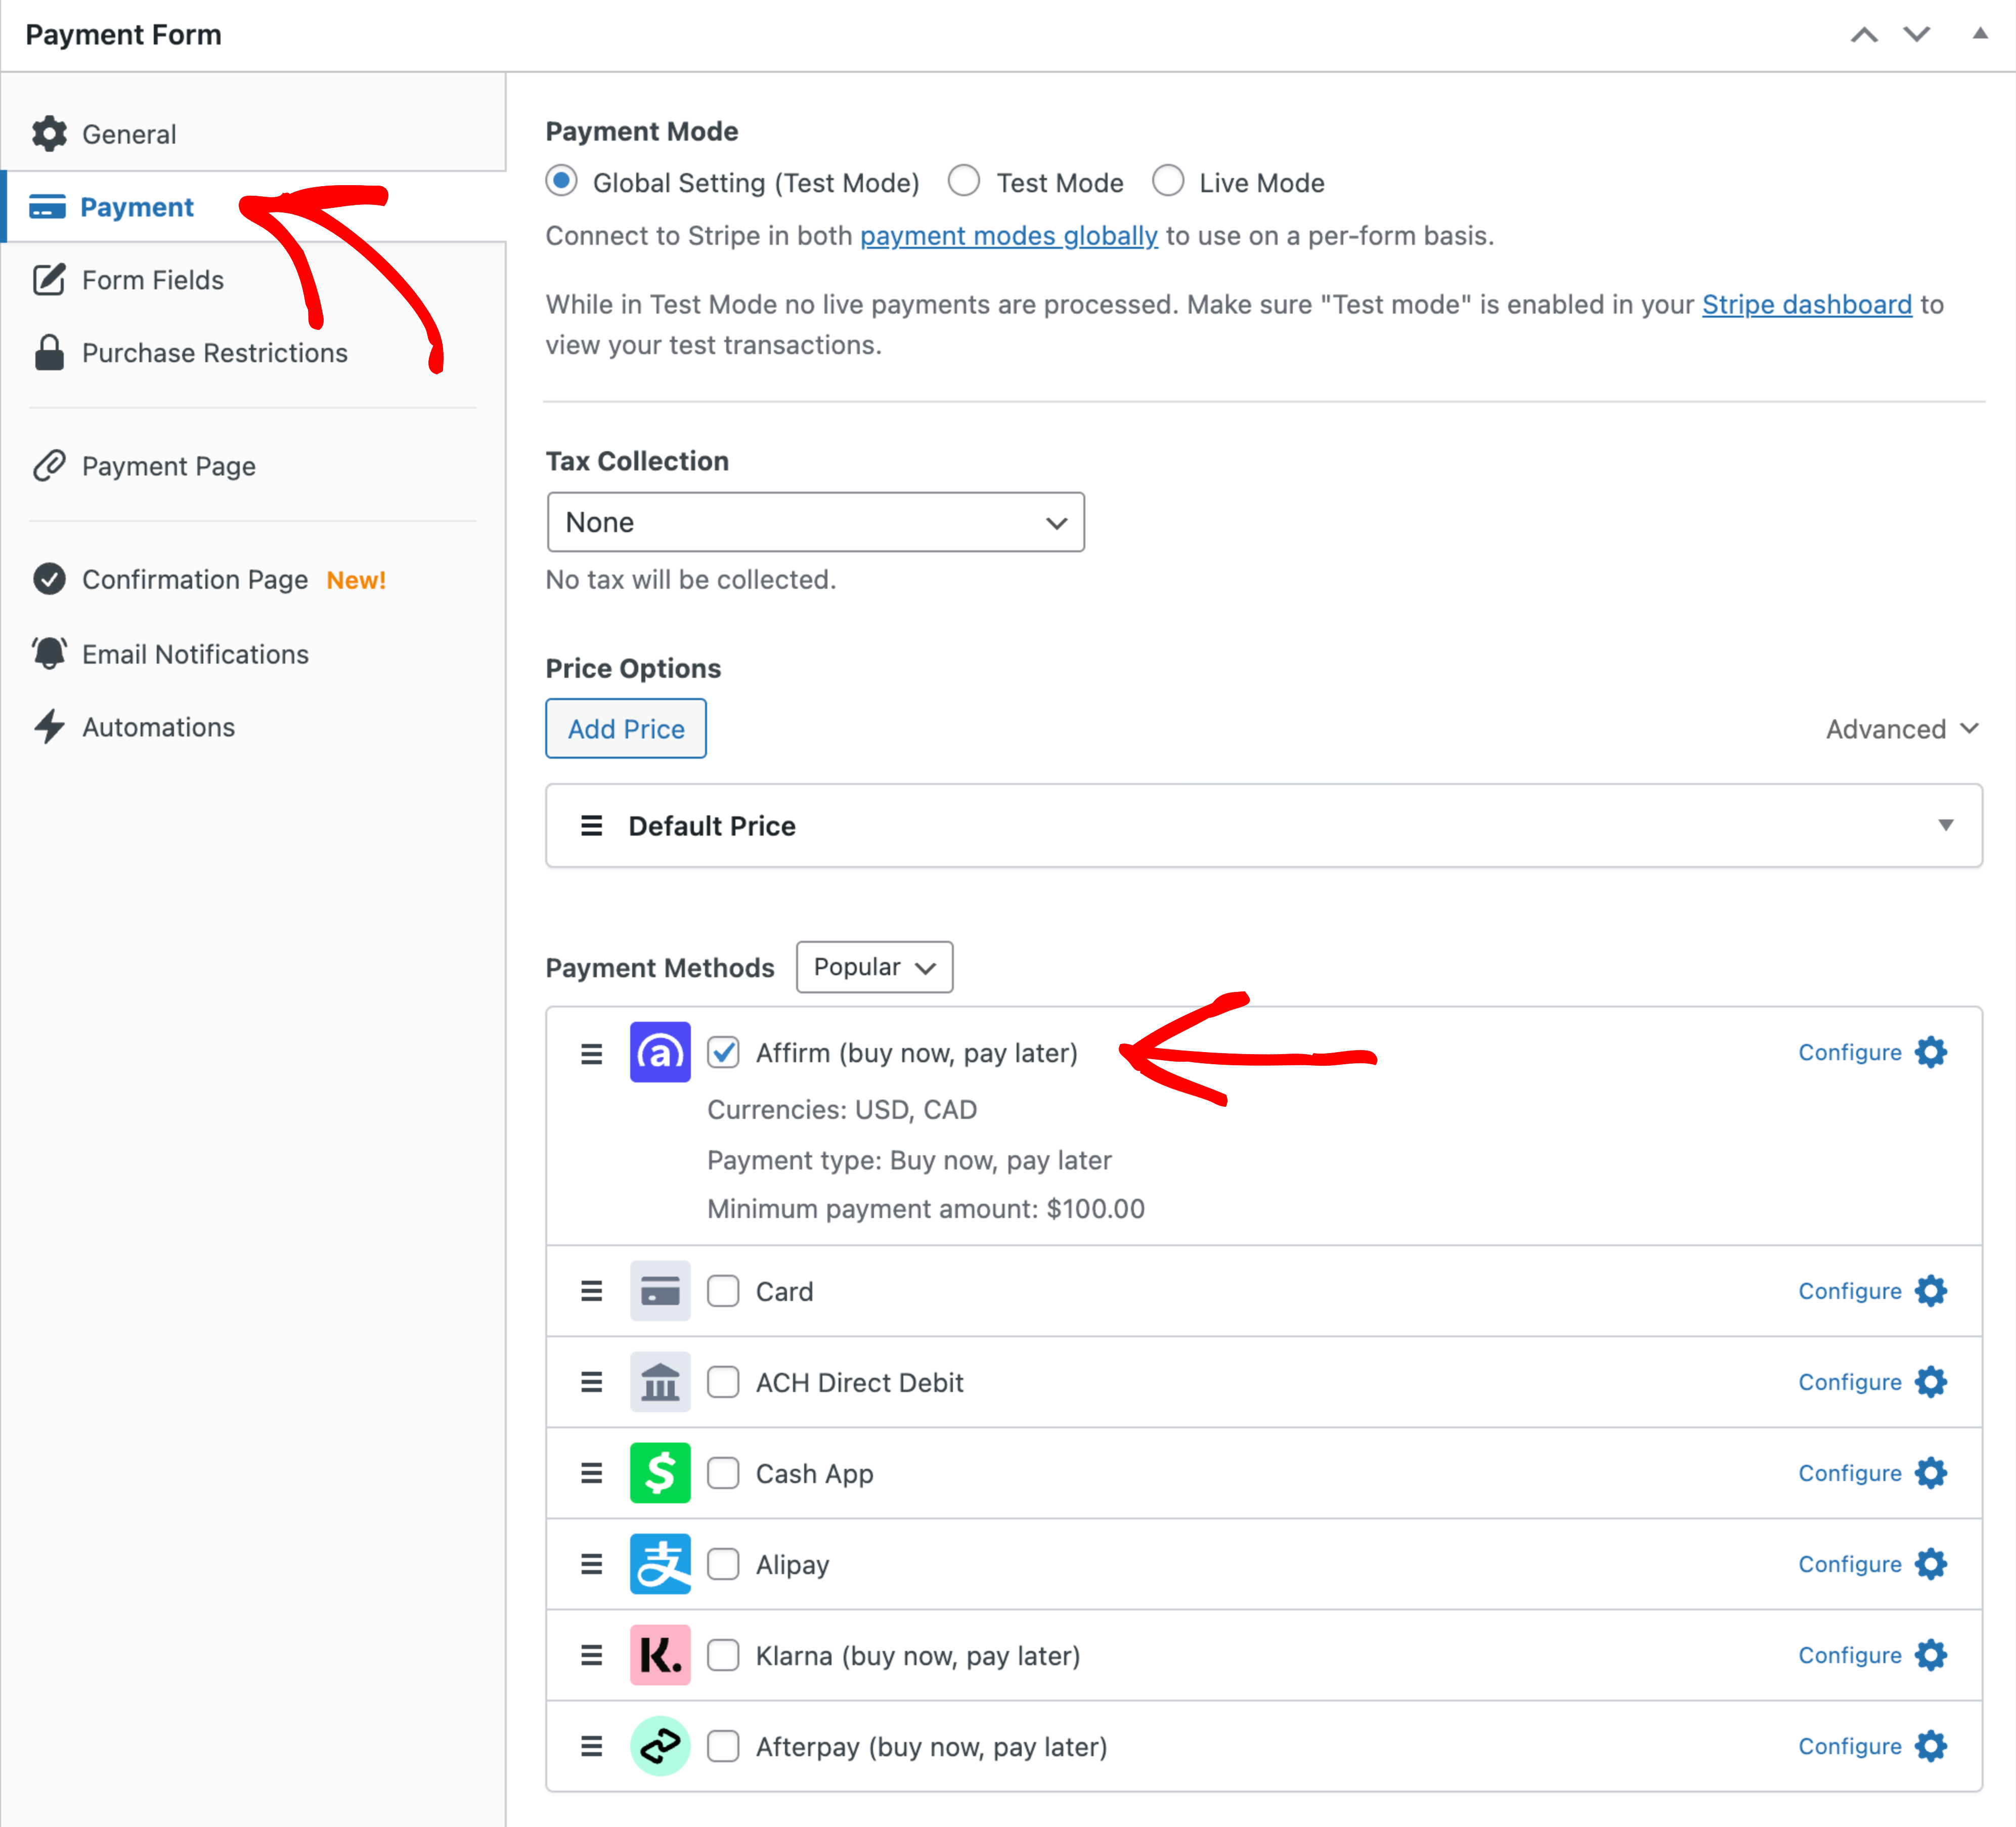Screen dimensions: 2016x1827
Task: Click the Cash App green dollar icon
Action: pos(659,1473)
